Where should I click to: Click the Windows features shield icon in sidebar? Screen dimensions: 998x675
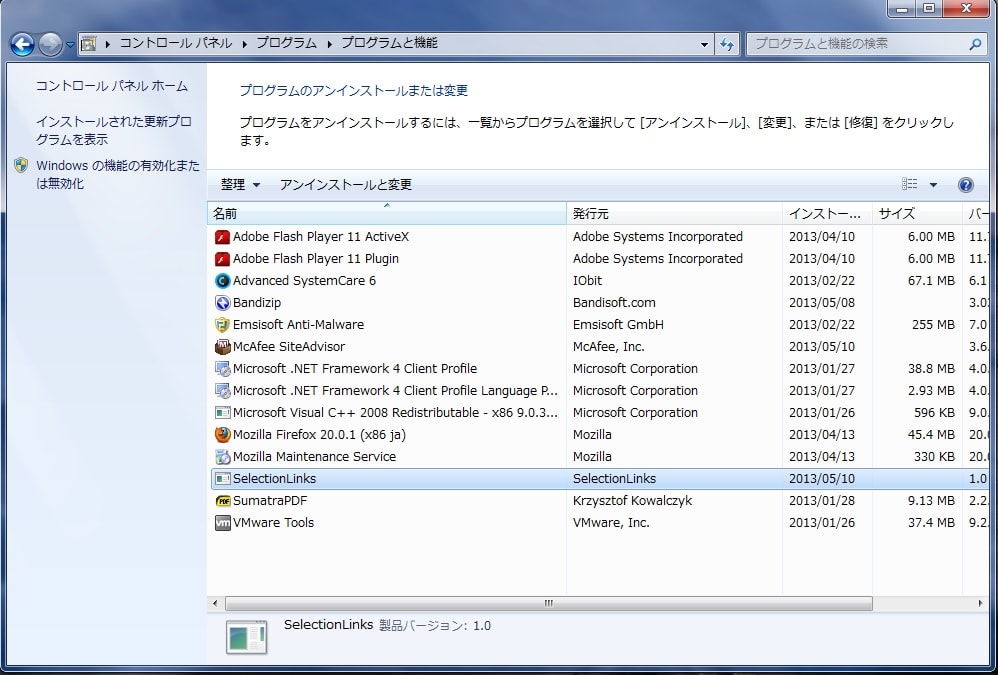click(22, 165)
